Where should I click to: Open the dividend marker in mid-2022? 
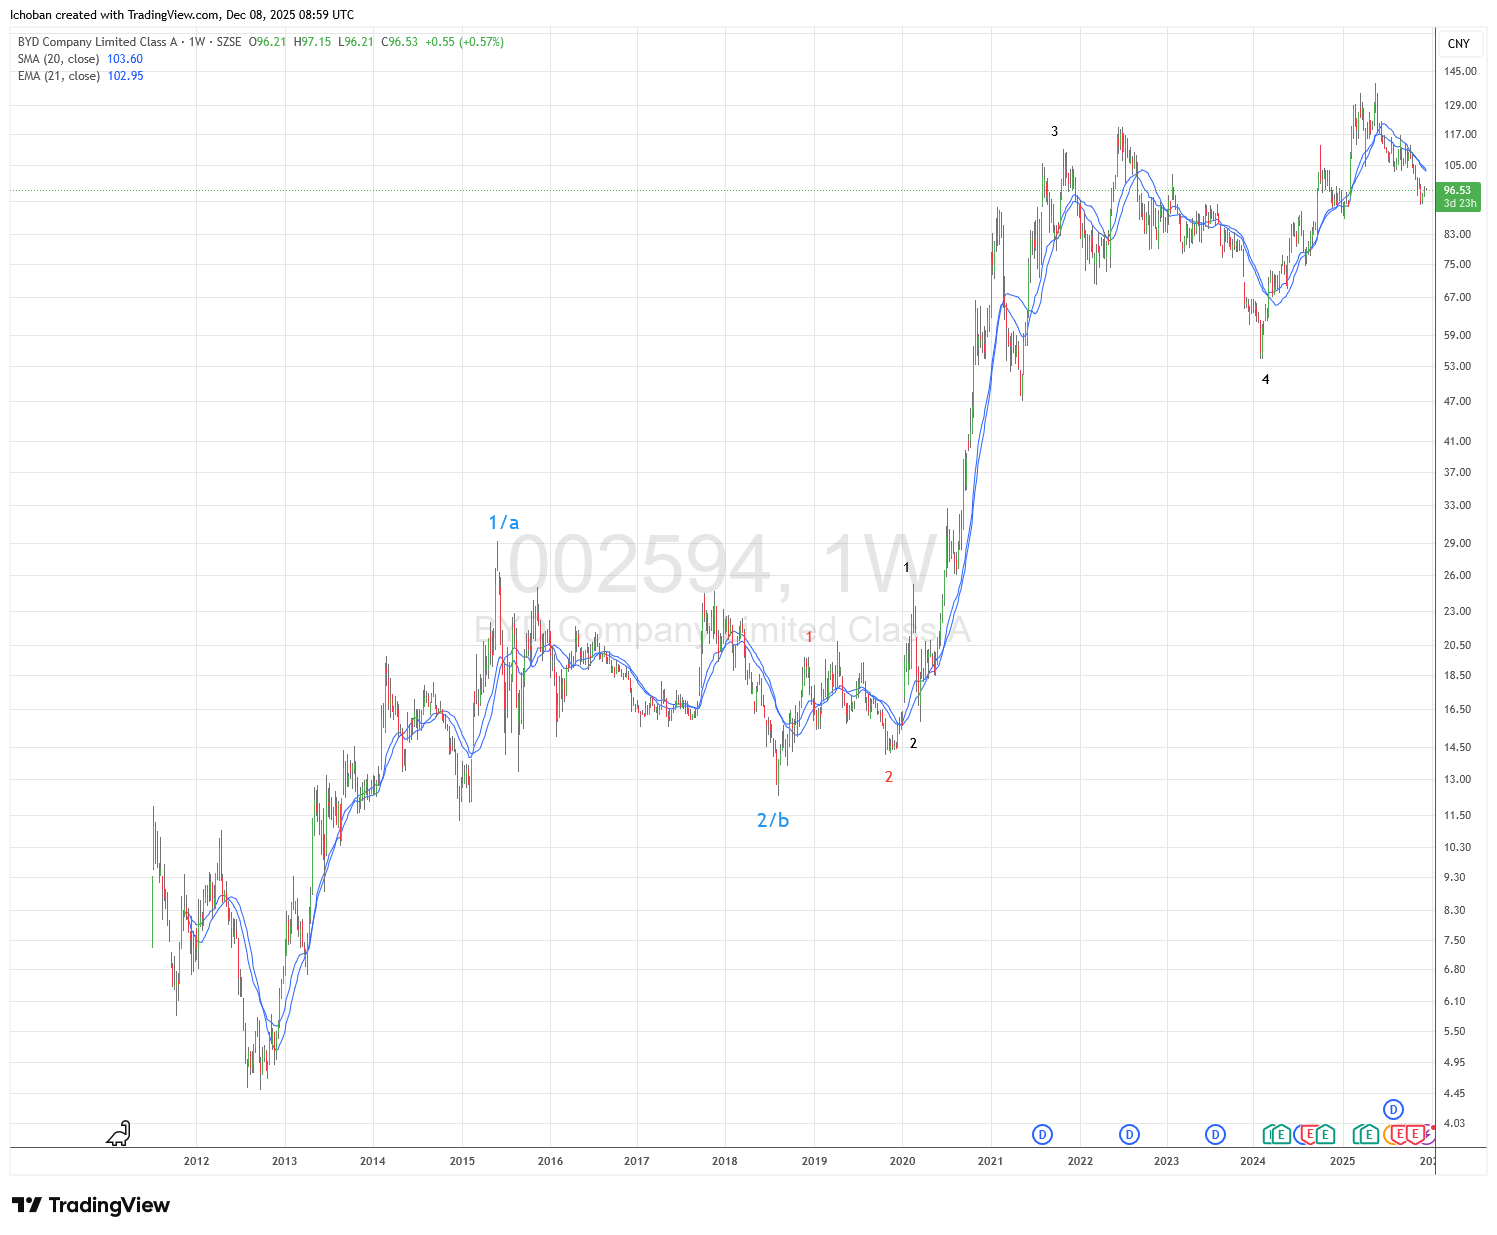pos(1129,1134)
